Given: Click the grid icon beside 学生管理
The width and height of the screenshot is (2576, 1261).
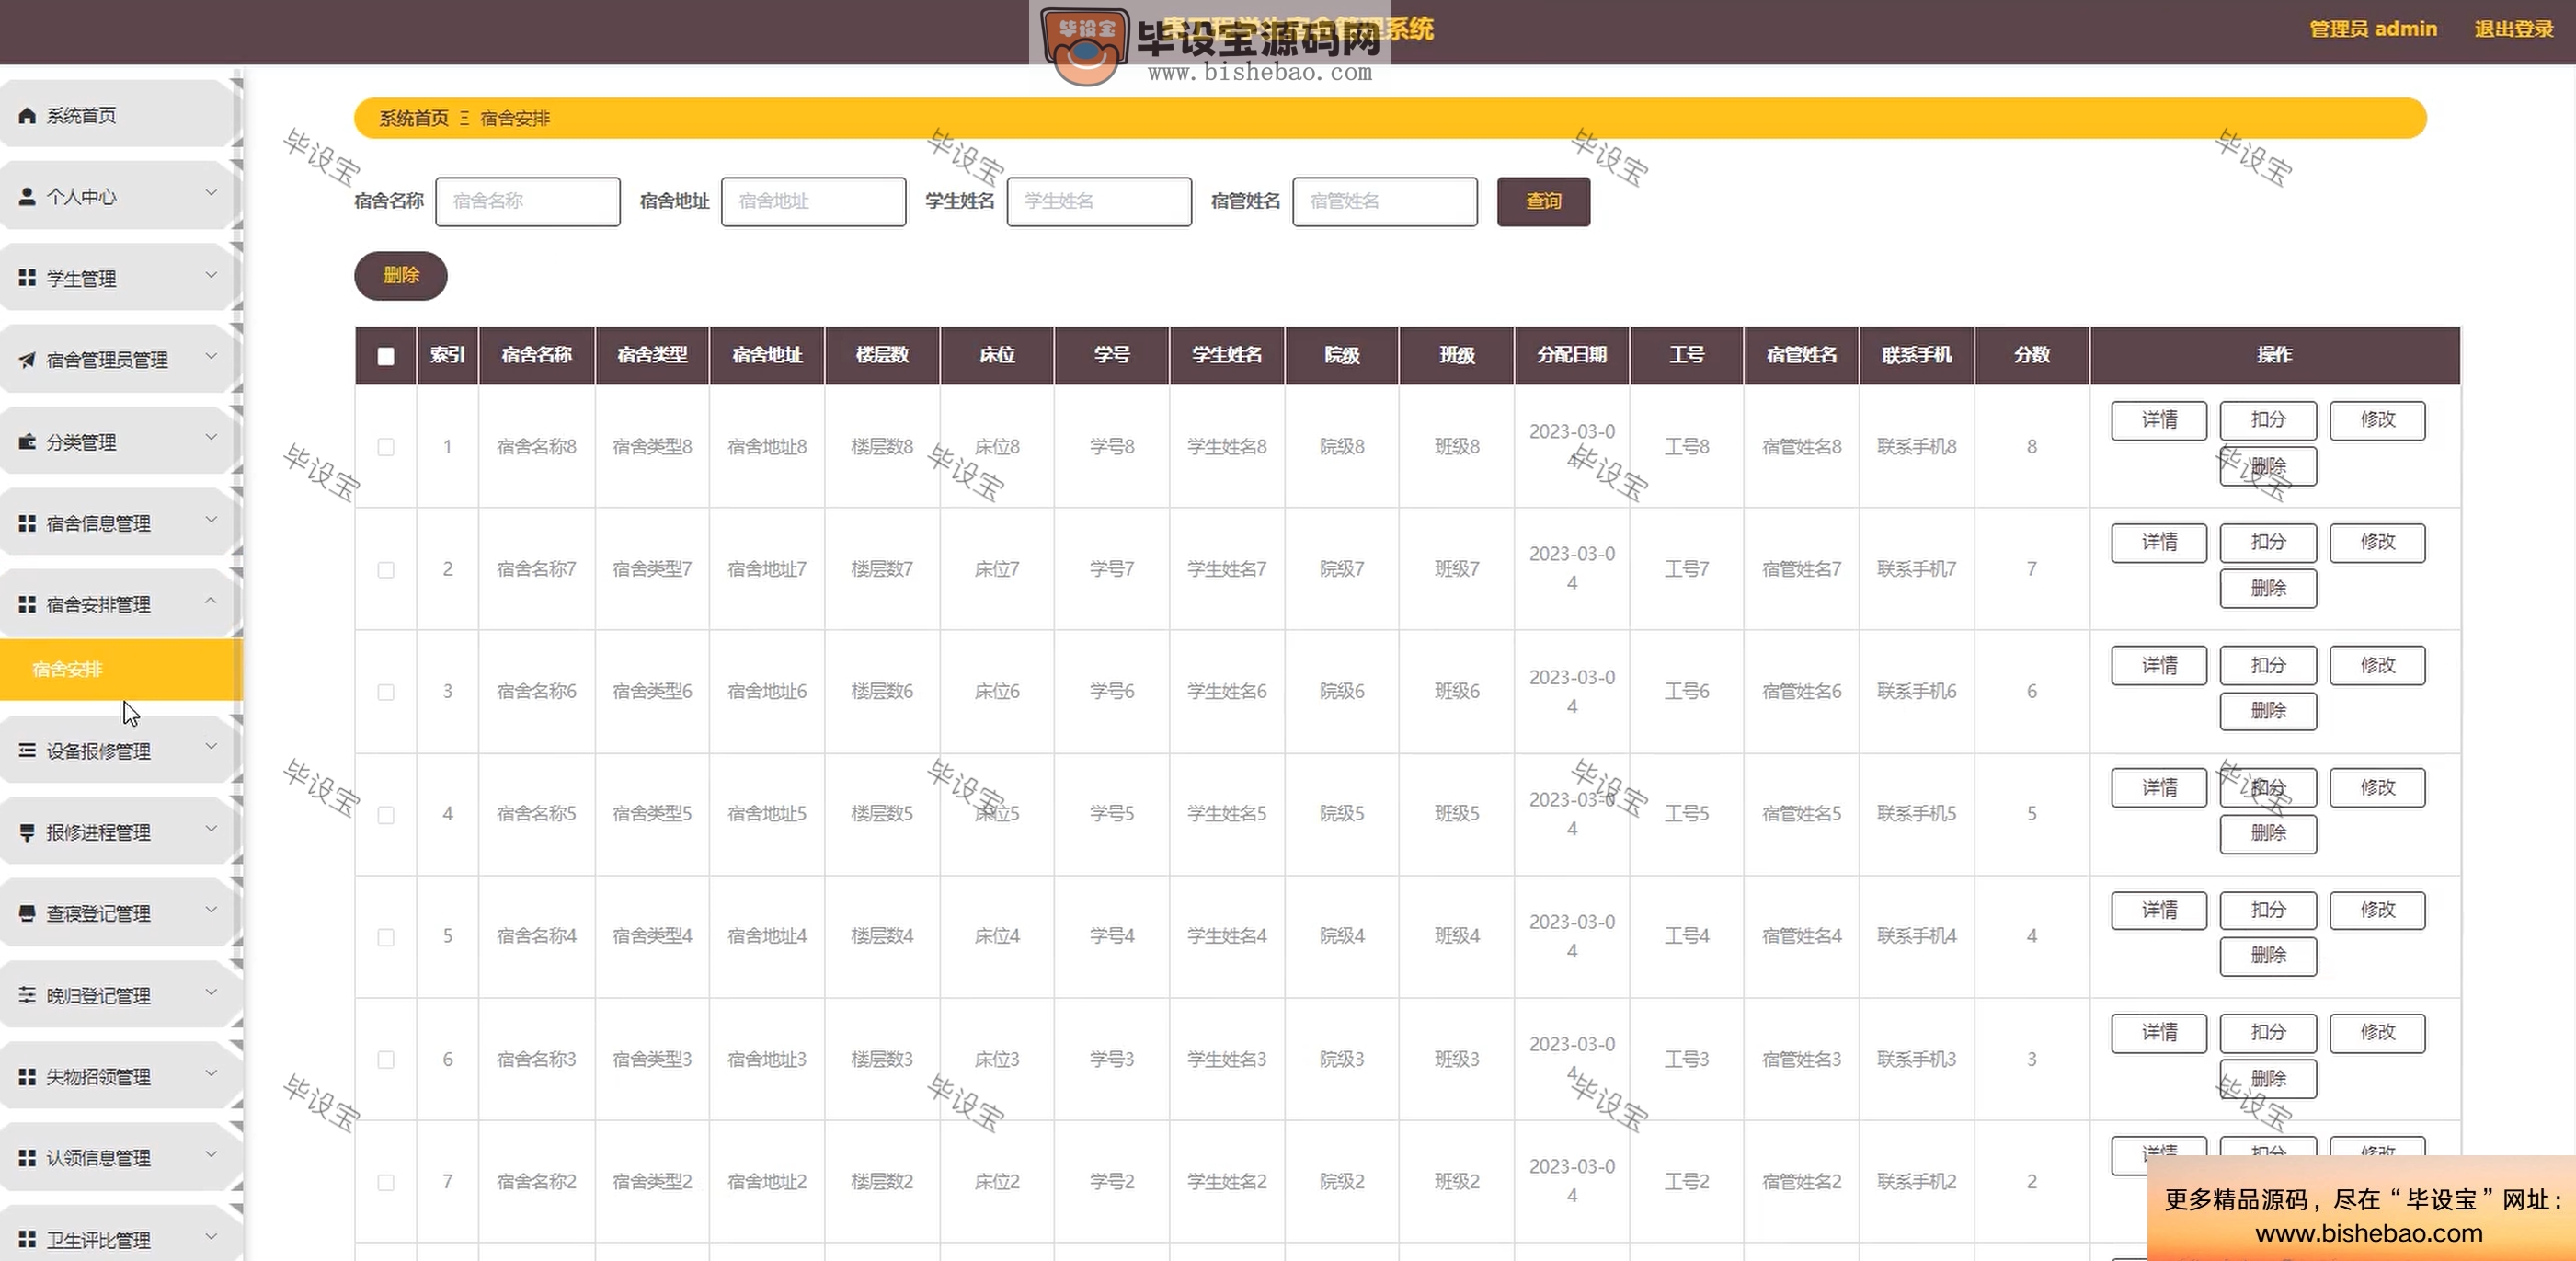Looking at the screenshot, I should click(28, 278).
